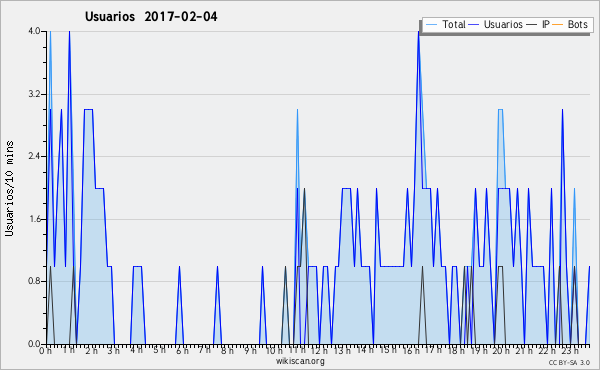The image size is (600, 370).
Task: Click the '0.0' y-axis value
Action: (x=34, y=344)
